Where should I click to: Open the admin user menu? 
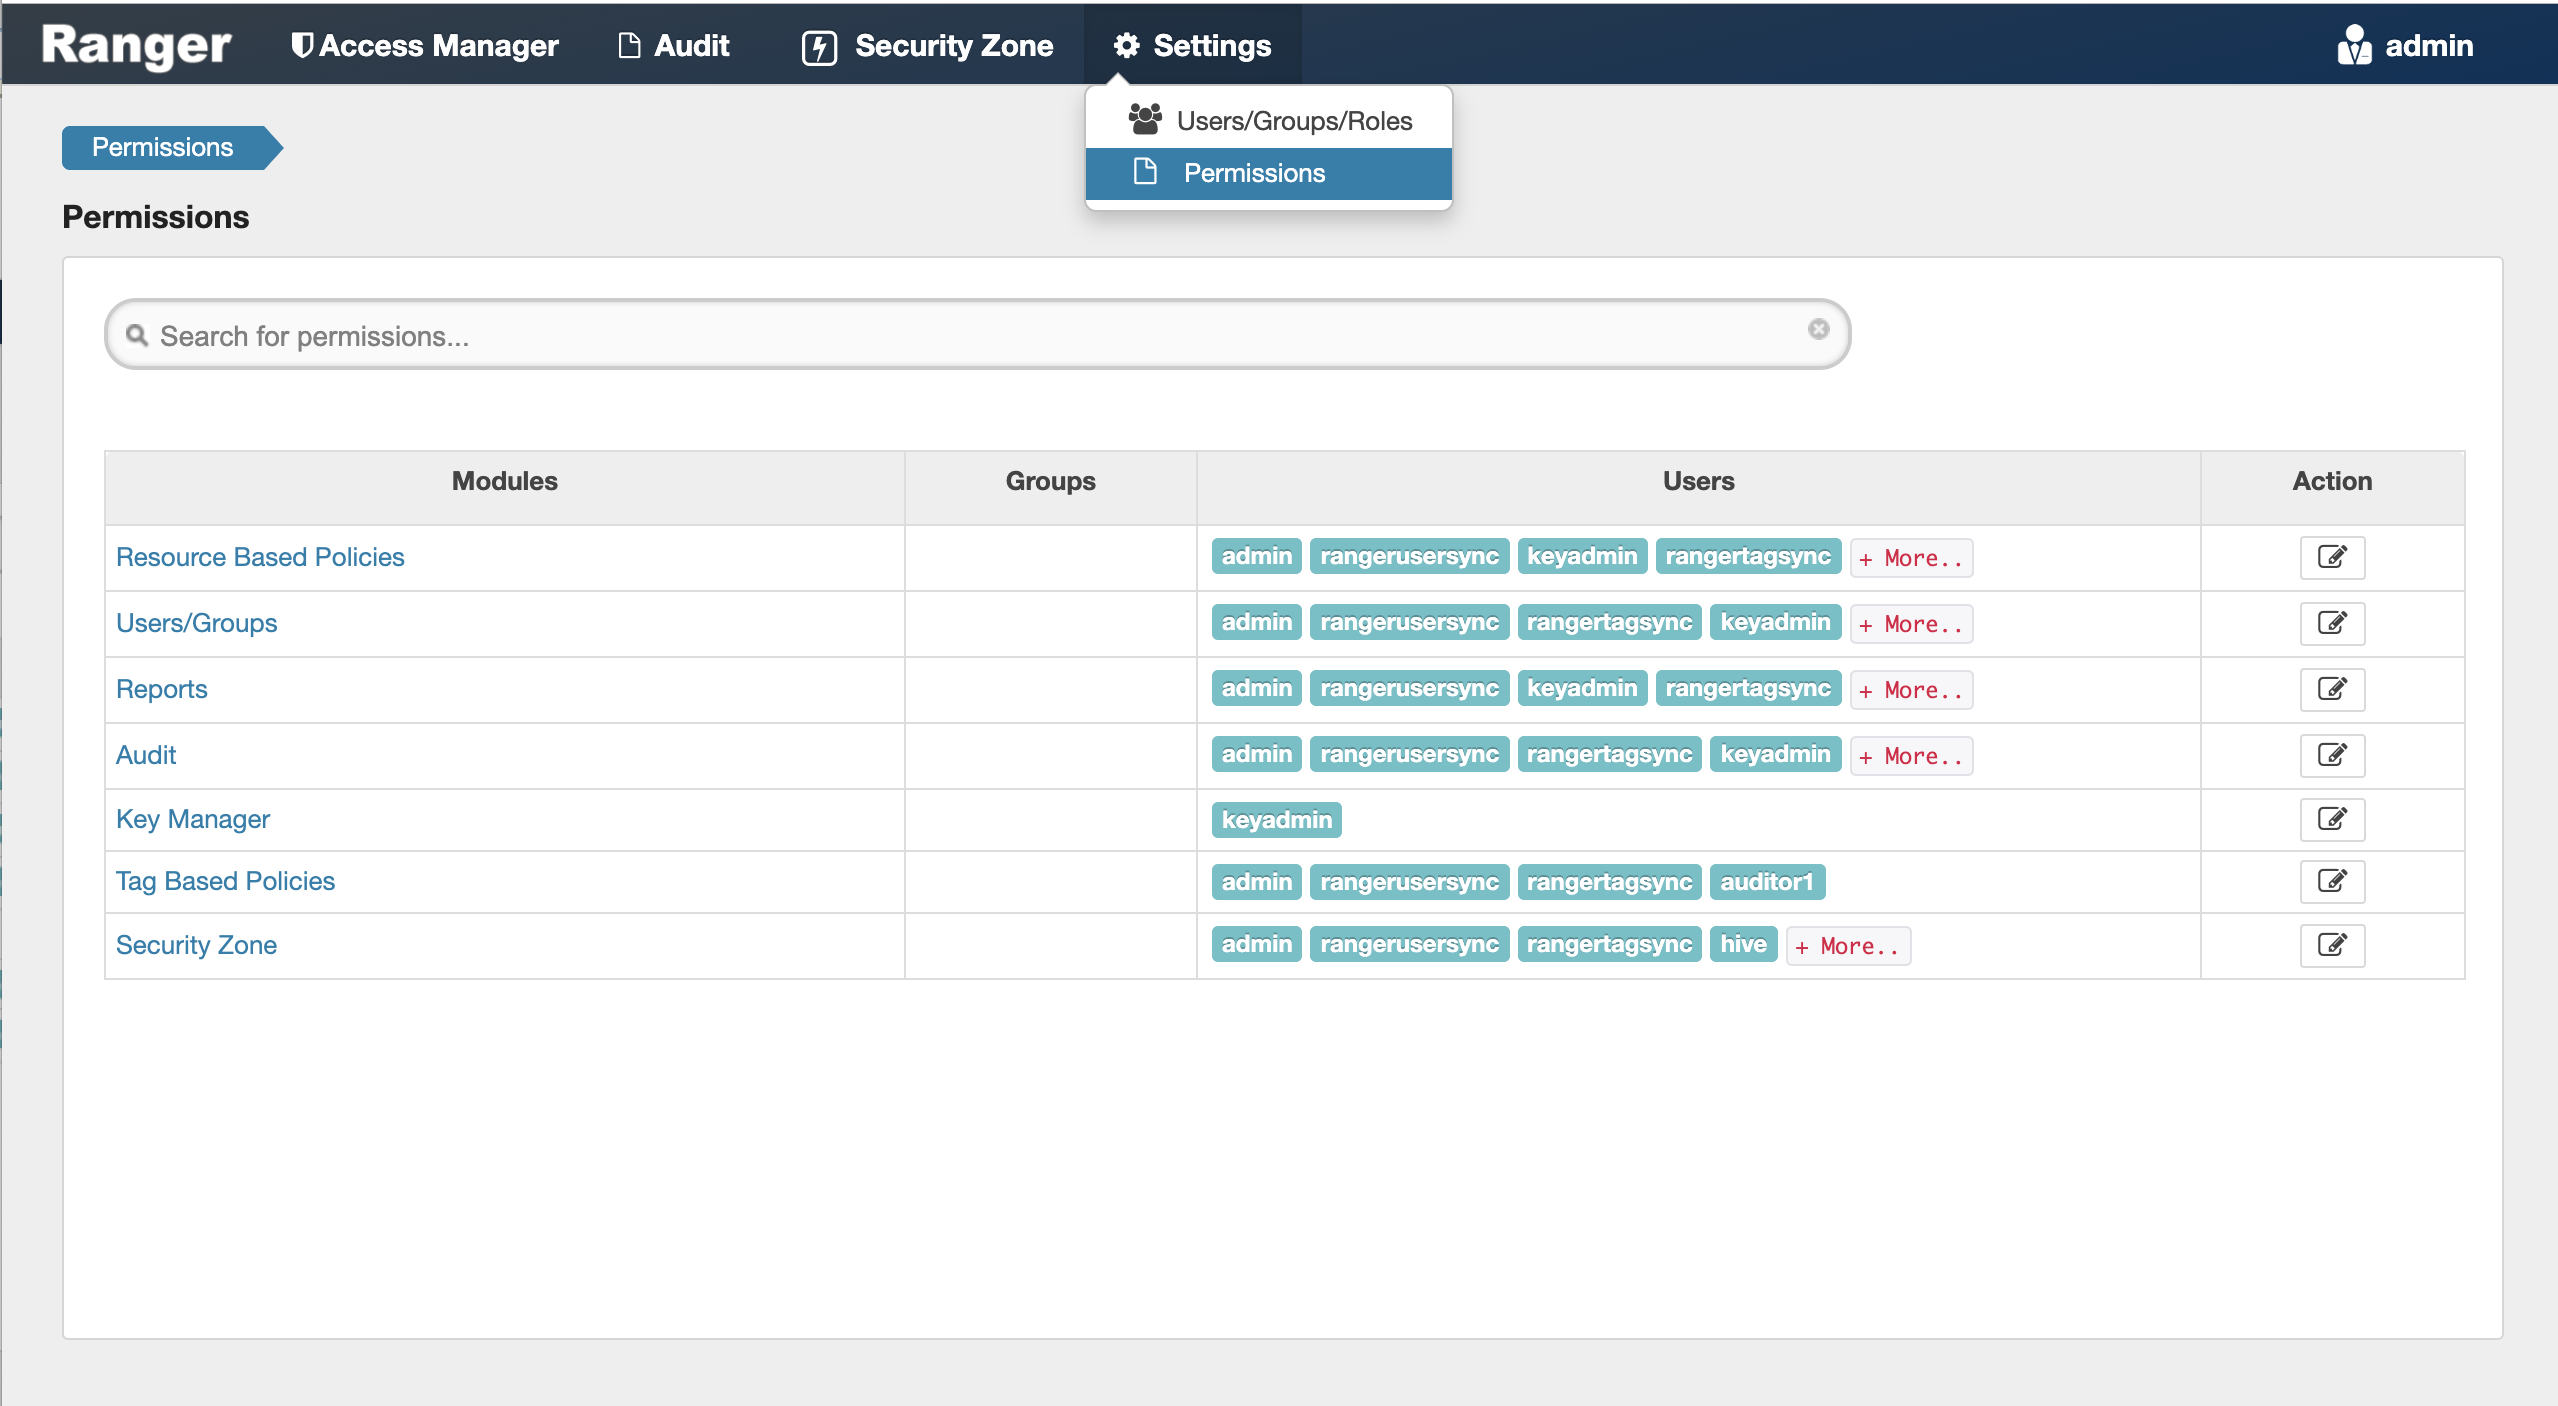tap(2405, 45)
